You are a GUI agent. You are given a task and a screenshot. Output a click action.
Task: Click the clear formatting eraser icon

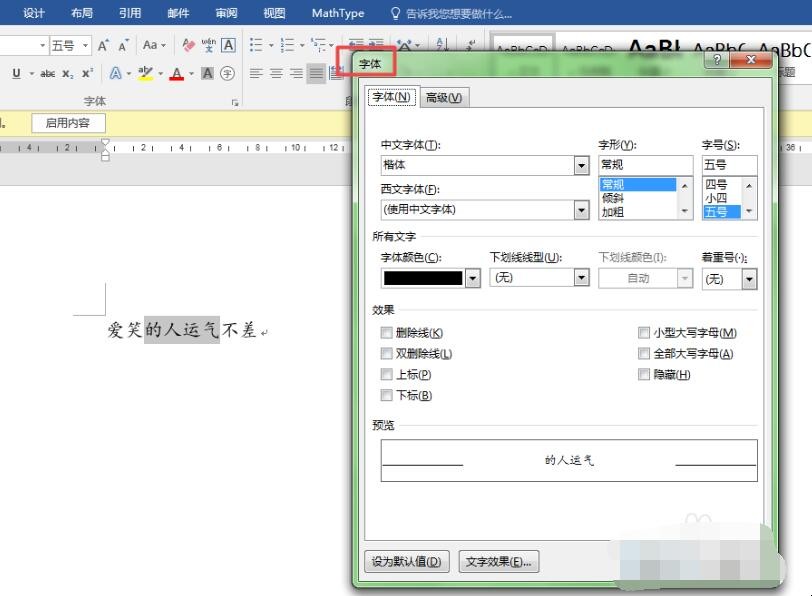click(x=189, y=46)
